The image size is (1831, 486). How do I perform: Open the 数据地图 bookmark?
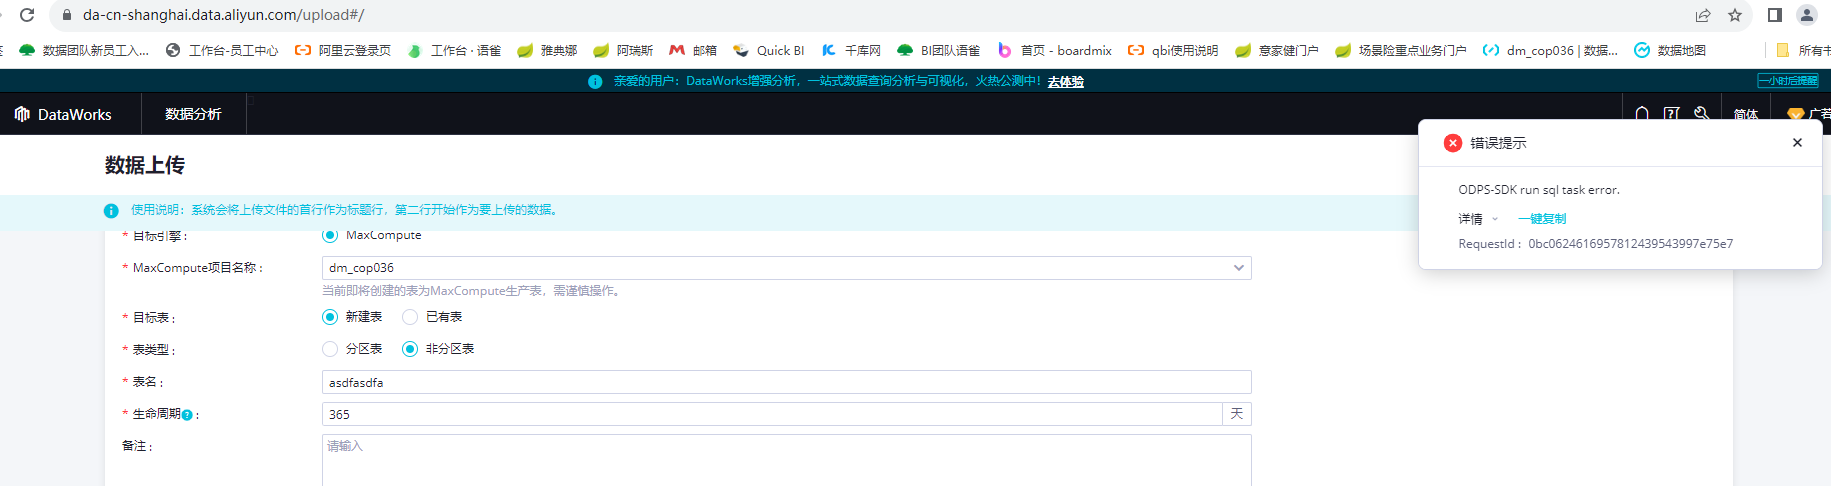1670,50
